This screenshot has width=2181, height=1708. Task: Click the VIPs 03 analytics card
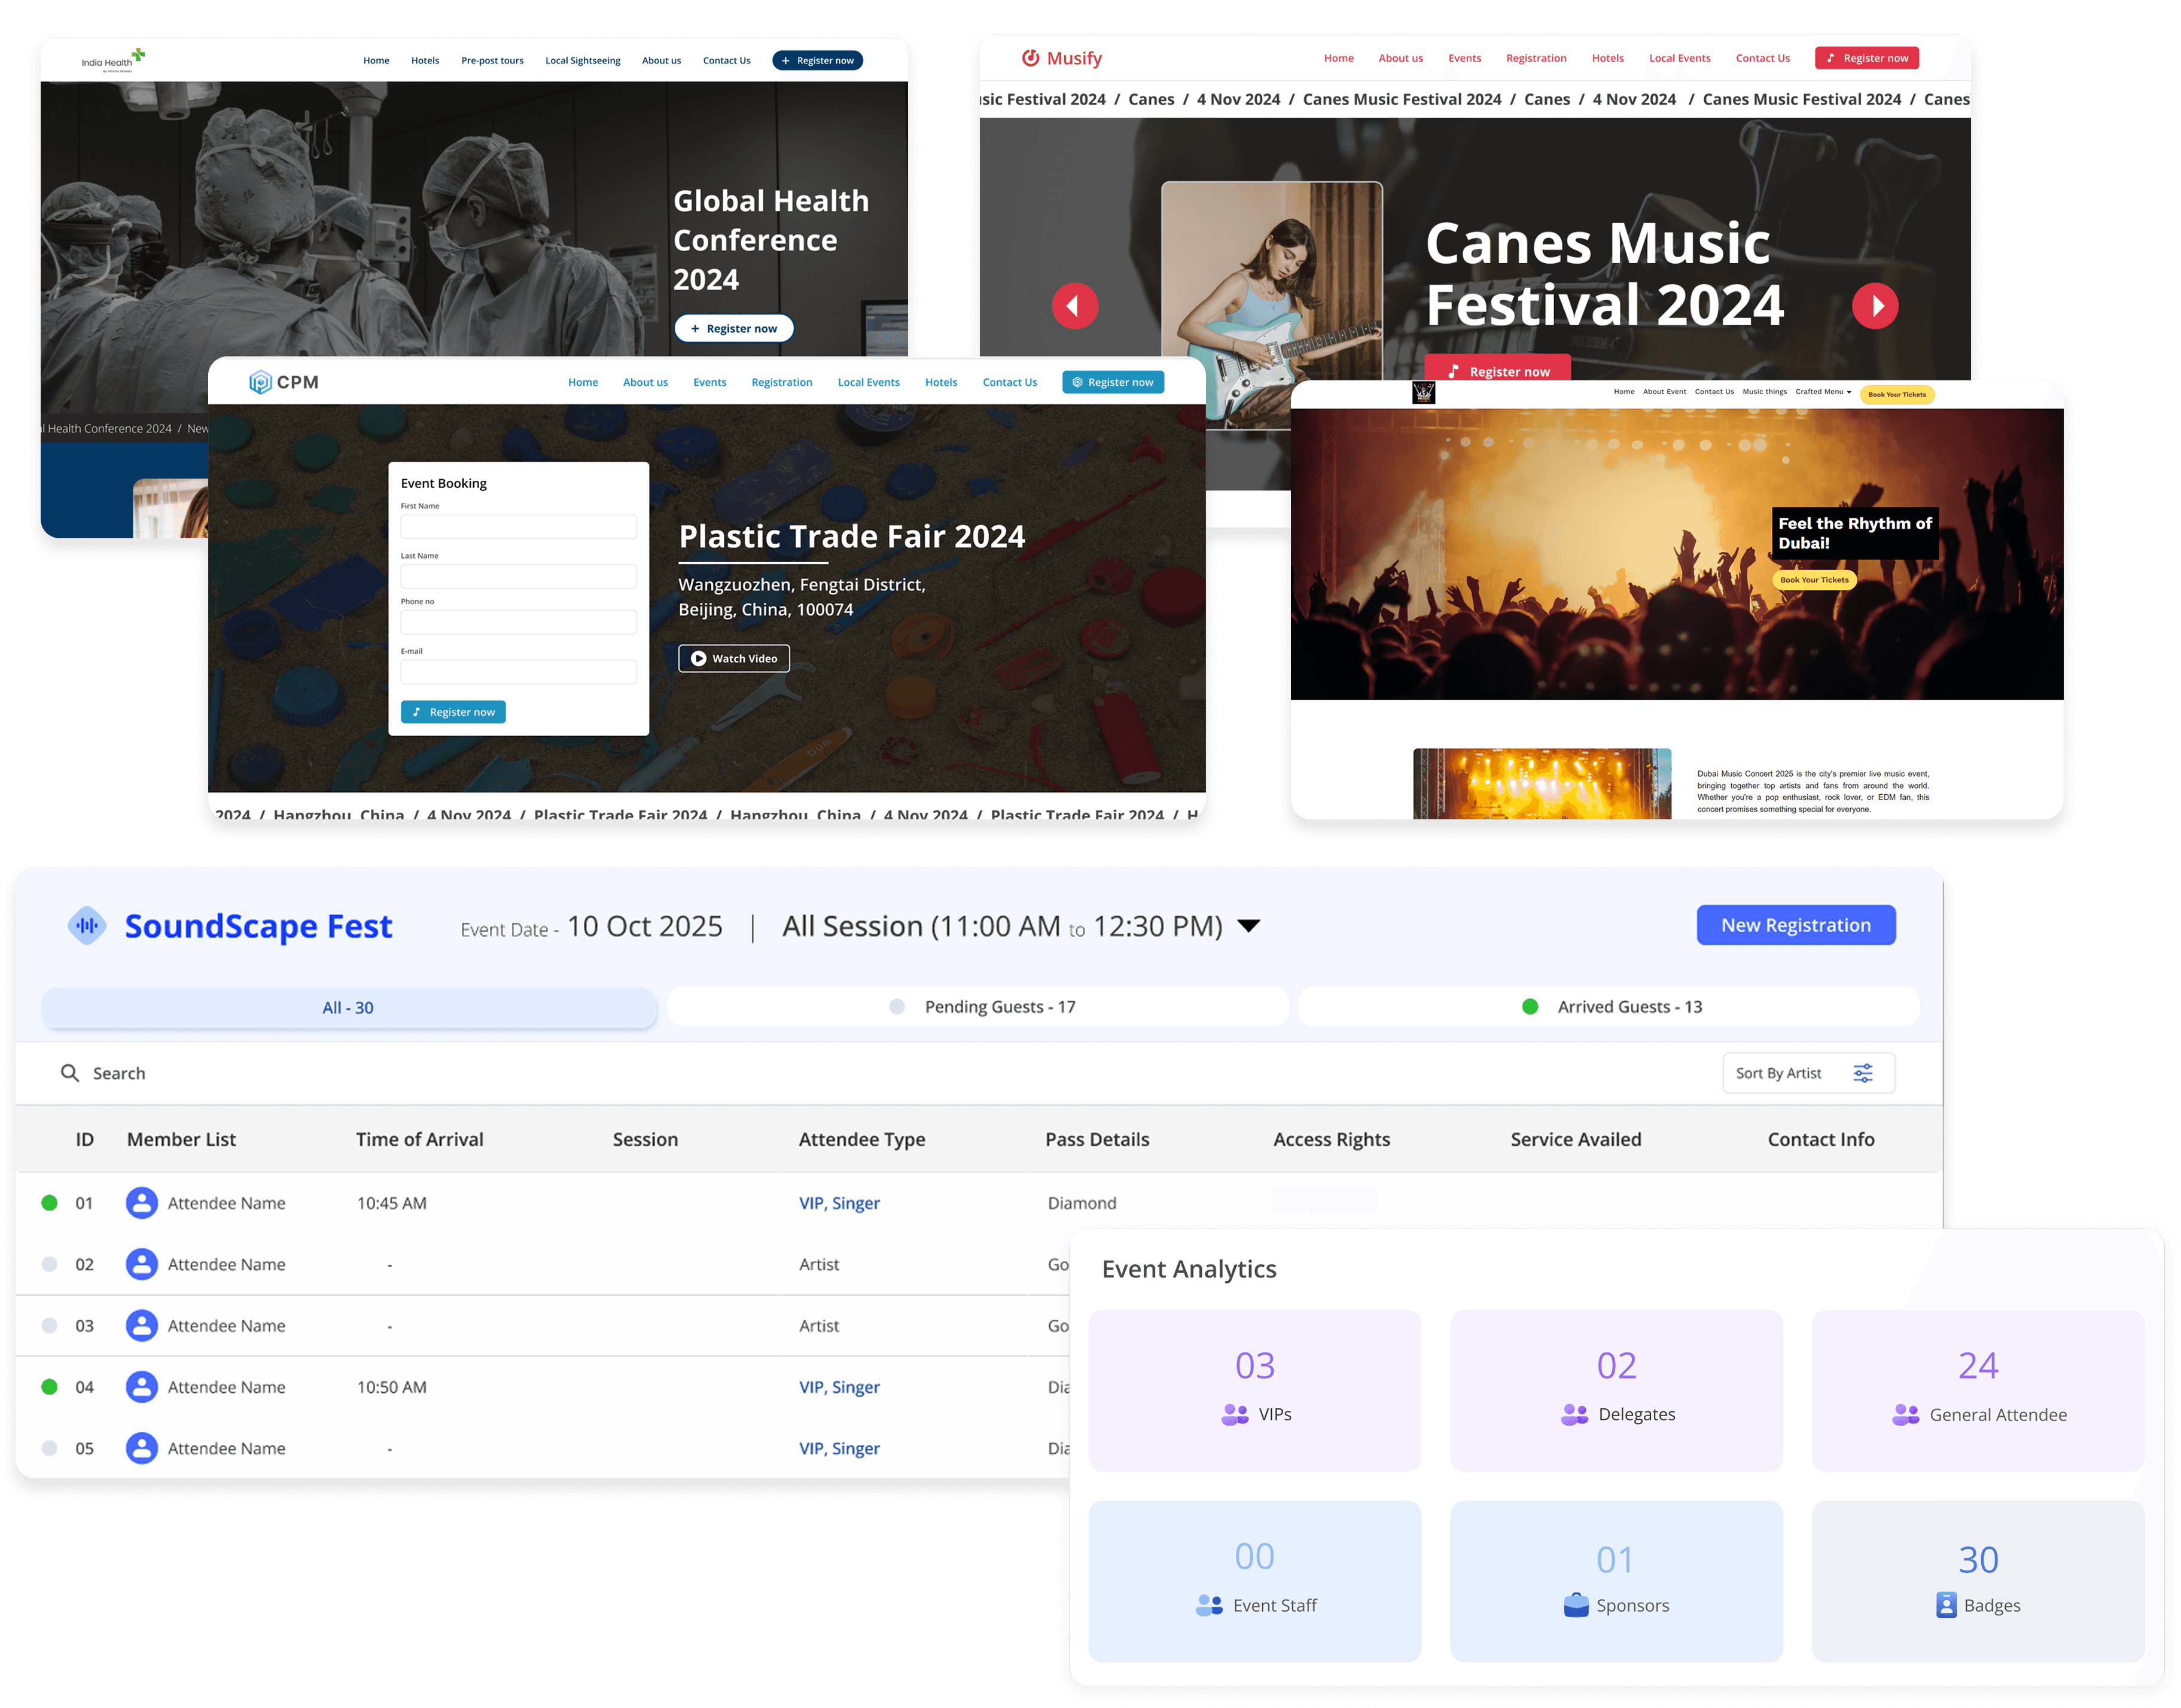tap(1254, 1390)
